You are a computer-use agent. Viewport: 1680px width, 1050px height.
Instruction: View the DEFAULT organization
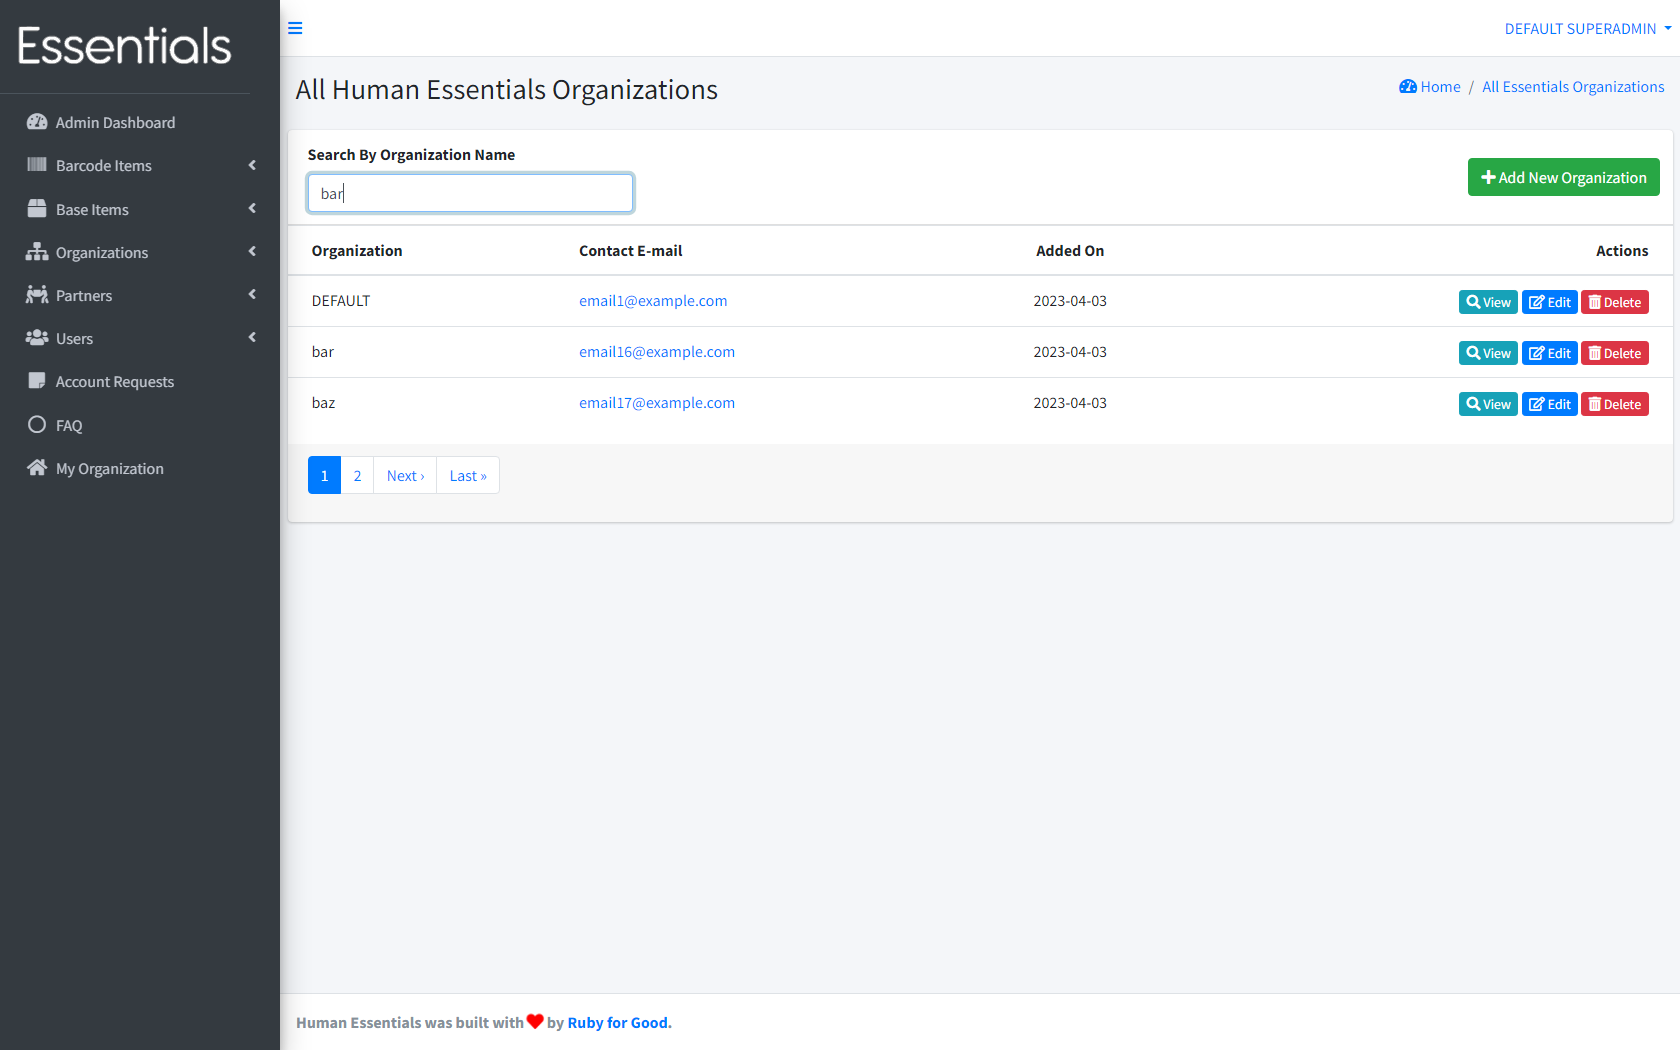click(1488, 302)
